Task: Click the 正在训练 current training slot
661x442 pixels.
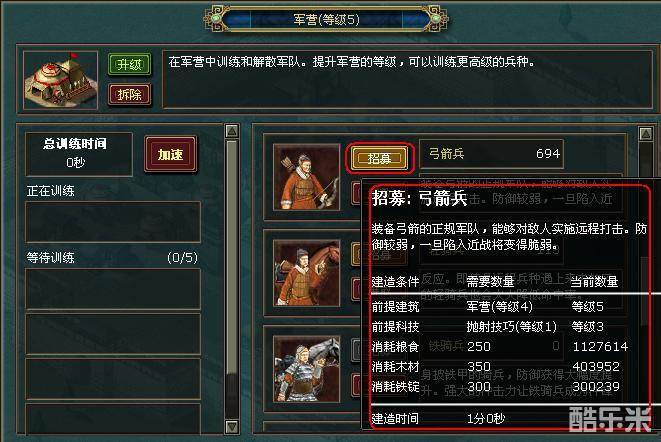Action: pyautogui.click(x=113, y=222)
